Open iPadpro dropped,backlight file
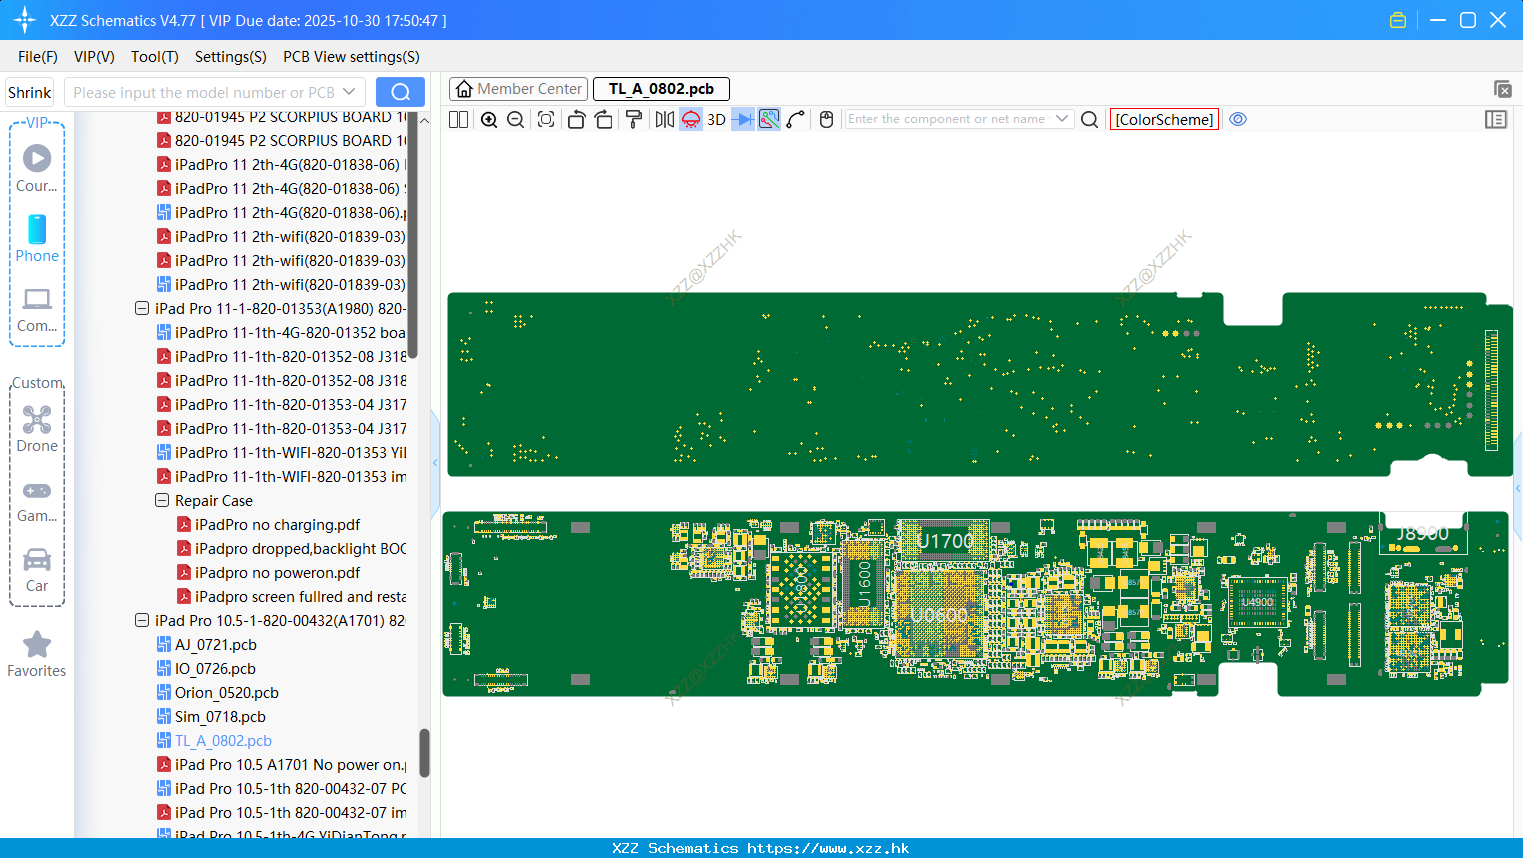Image resolution: width=1523 pixels, height=858 pixels. click(300, 549)
